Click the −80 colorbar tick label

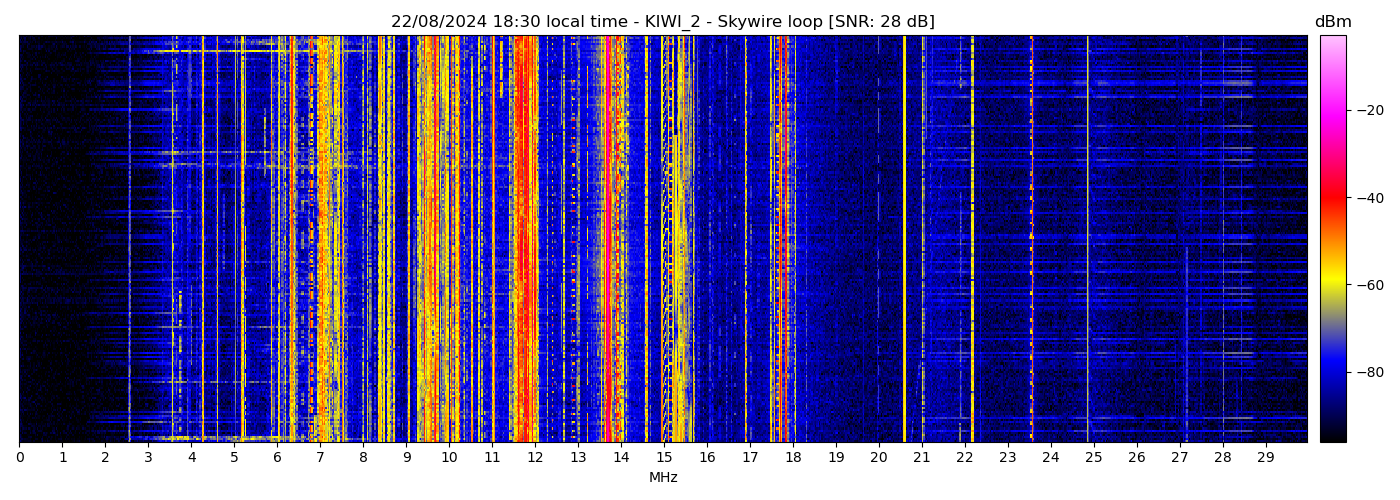click(x=1368, y=372)
